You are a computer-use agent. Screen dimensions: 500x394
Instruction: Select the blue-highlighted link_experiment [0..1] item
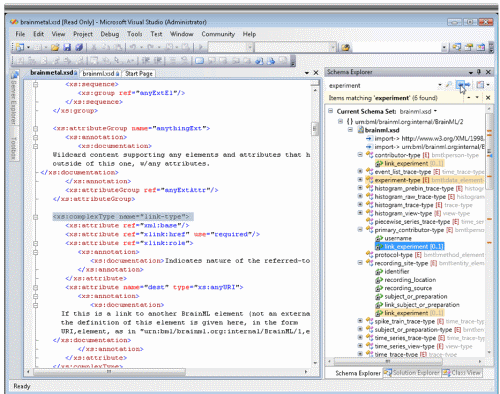click(x=410, y=246)
